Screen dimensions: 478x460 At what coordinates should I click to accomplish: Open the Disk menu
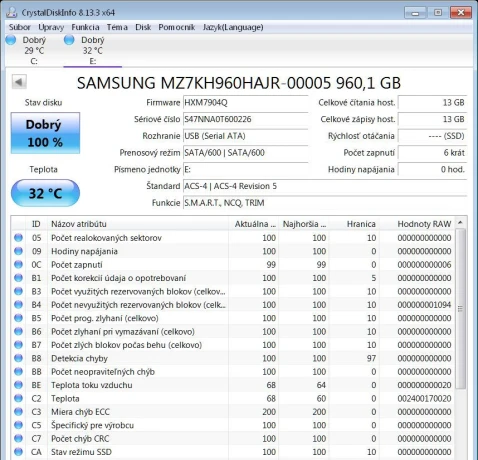tap(143, 27)
